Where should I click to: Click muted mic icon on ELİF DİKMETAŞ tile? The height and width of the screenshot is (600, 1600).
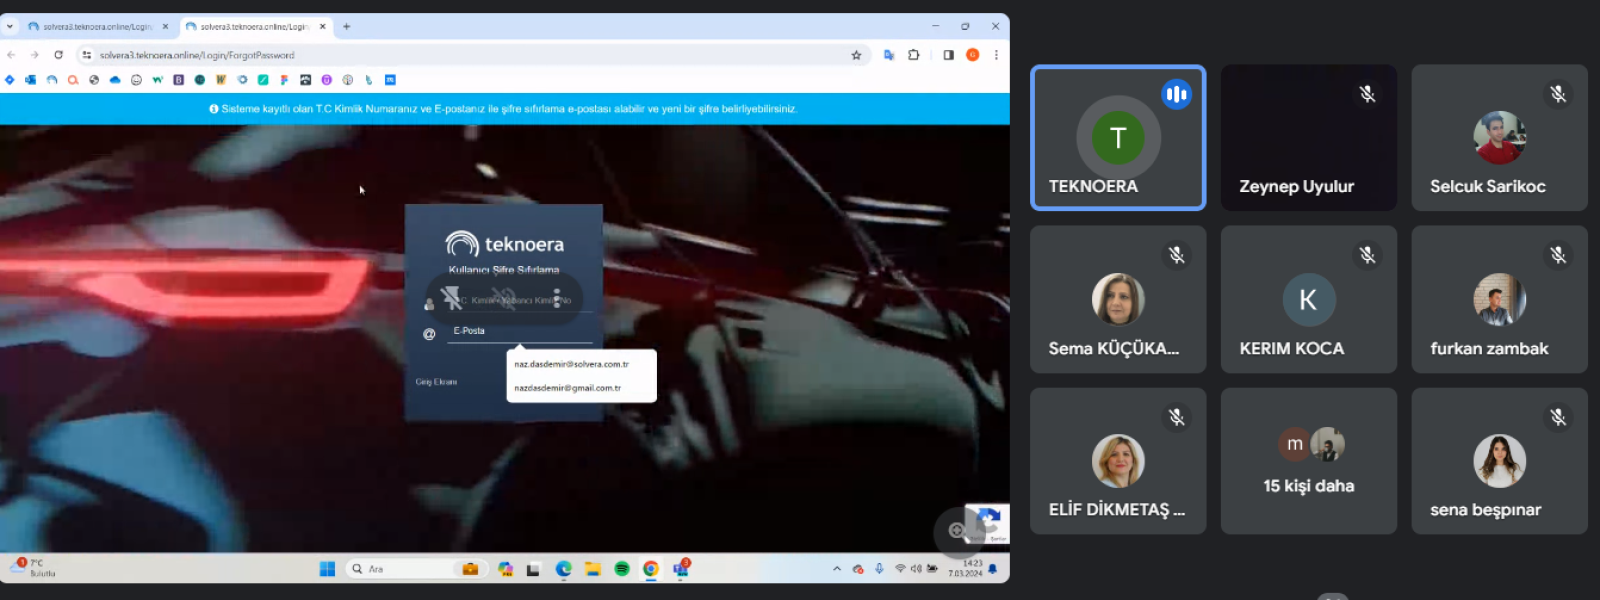point(1177,417)
